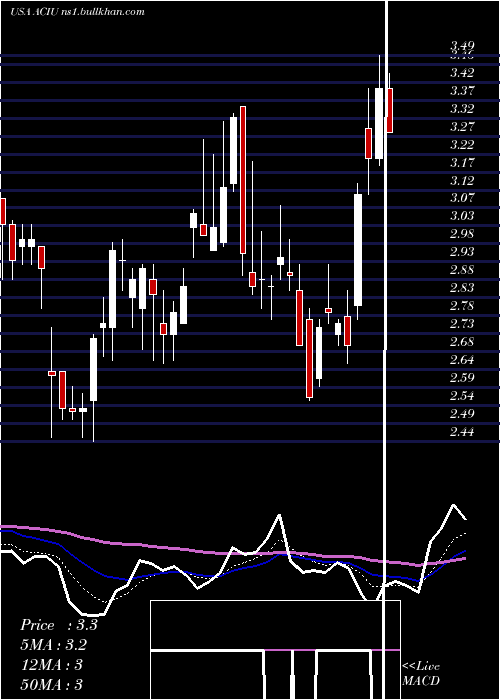500x700 pixels.
Task: Click the 'USA ACIU ns1.bullkhan.com' header text
Action: pos(78,12)
